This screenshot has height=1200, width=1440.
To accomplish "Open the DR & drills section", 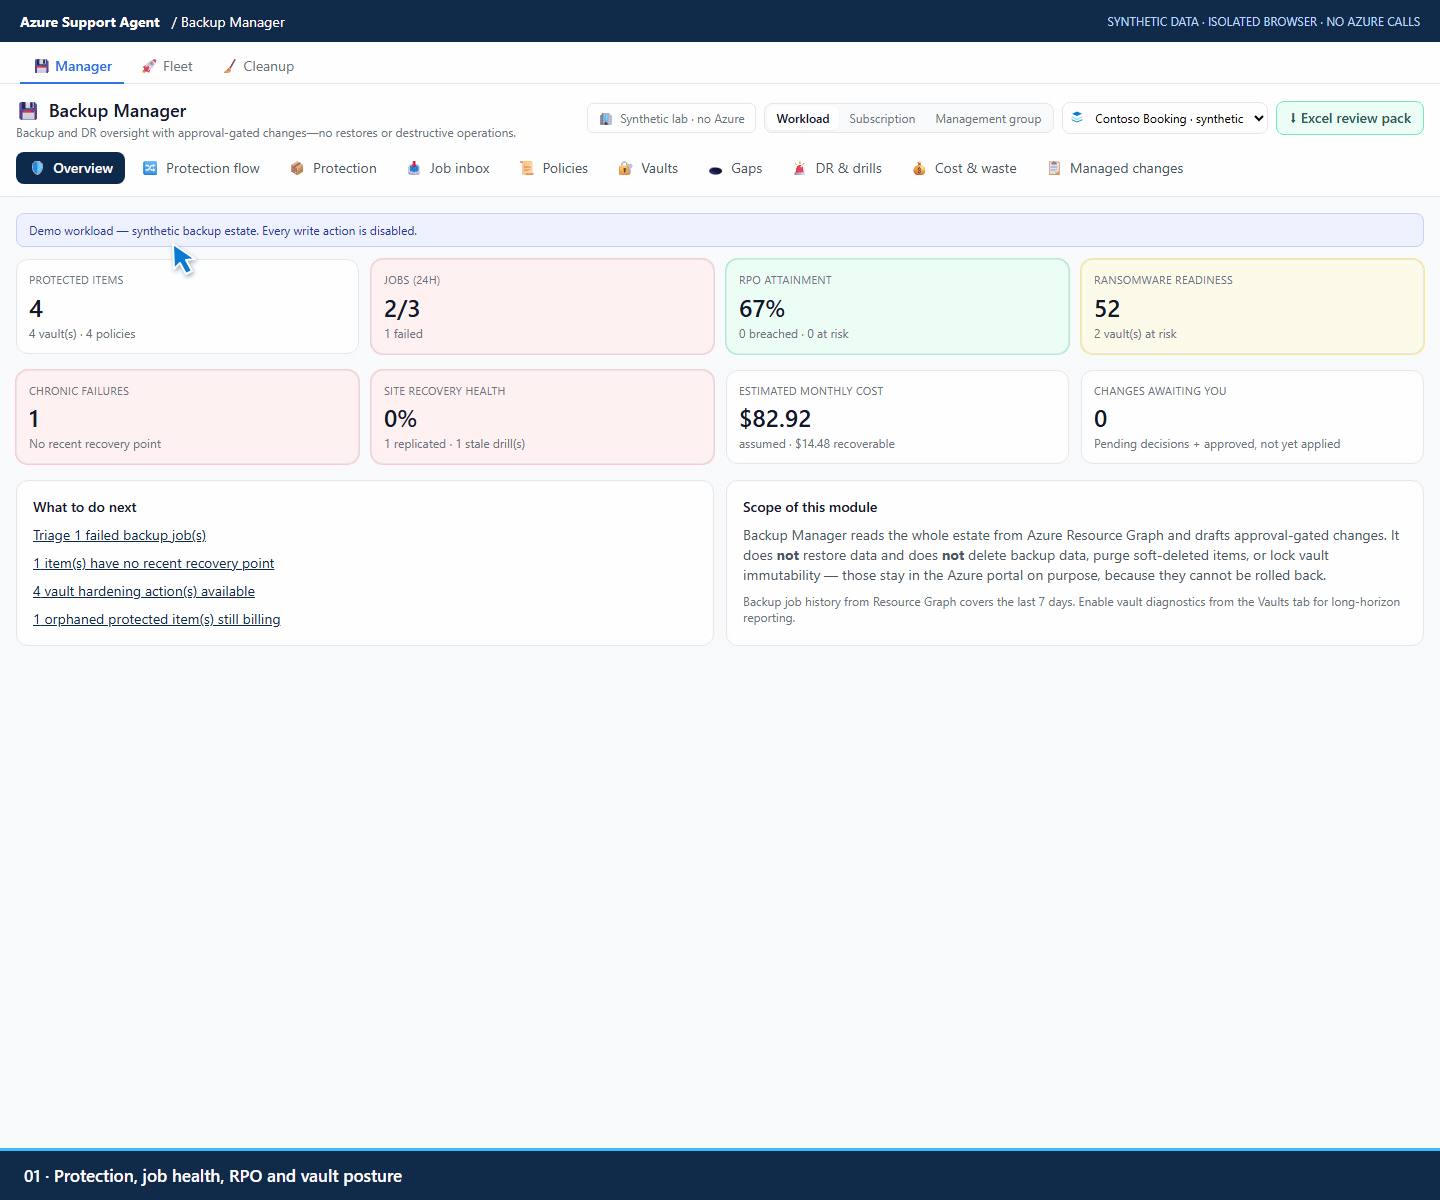I will tap(837, 168).
